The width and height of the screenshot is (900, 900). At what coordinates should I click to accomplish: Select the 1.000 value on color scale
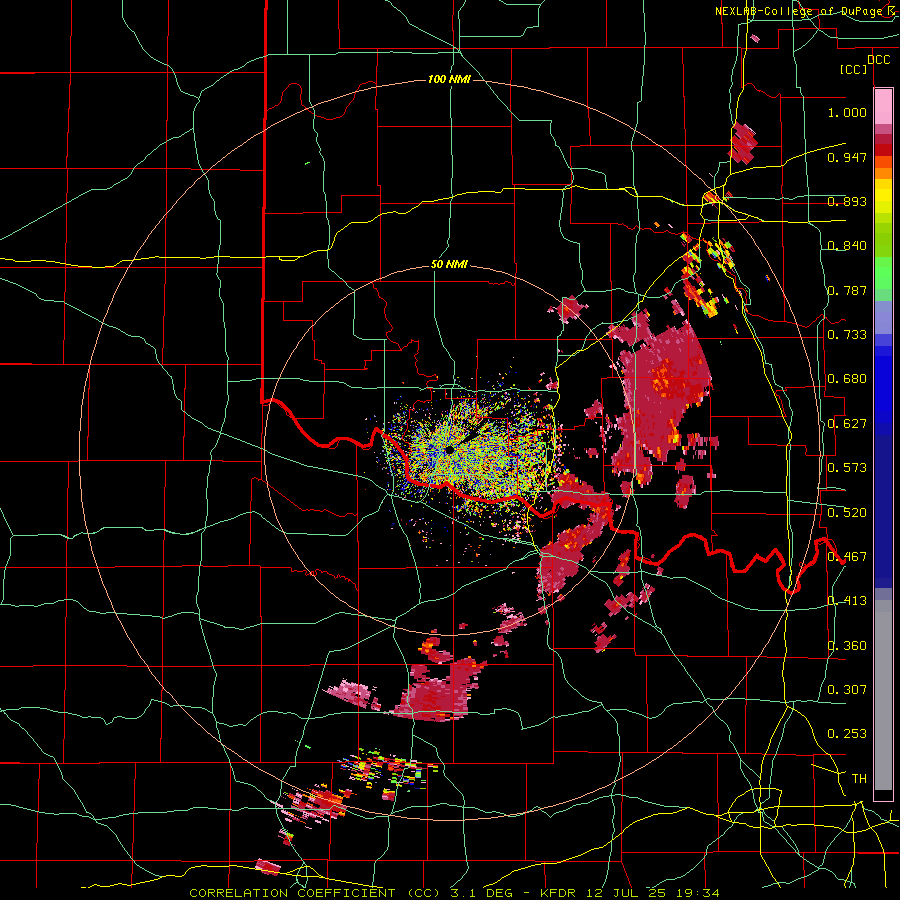click(x=847, y=112)
